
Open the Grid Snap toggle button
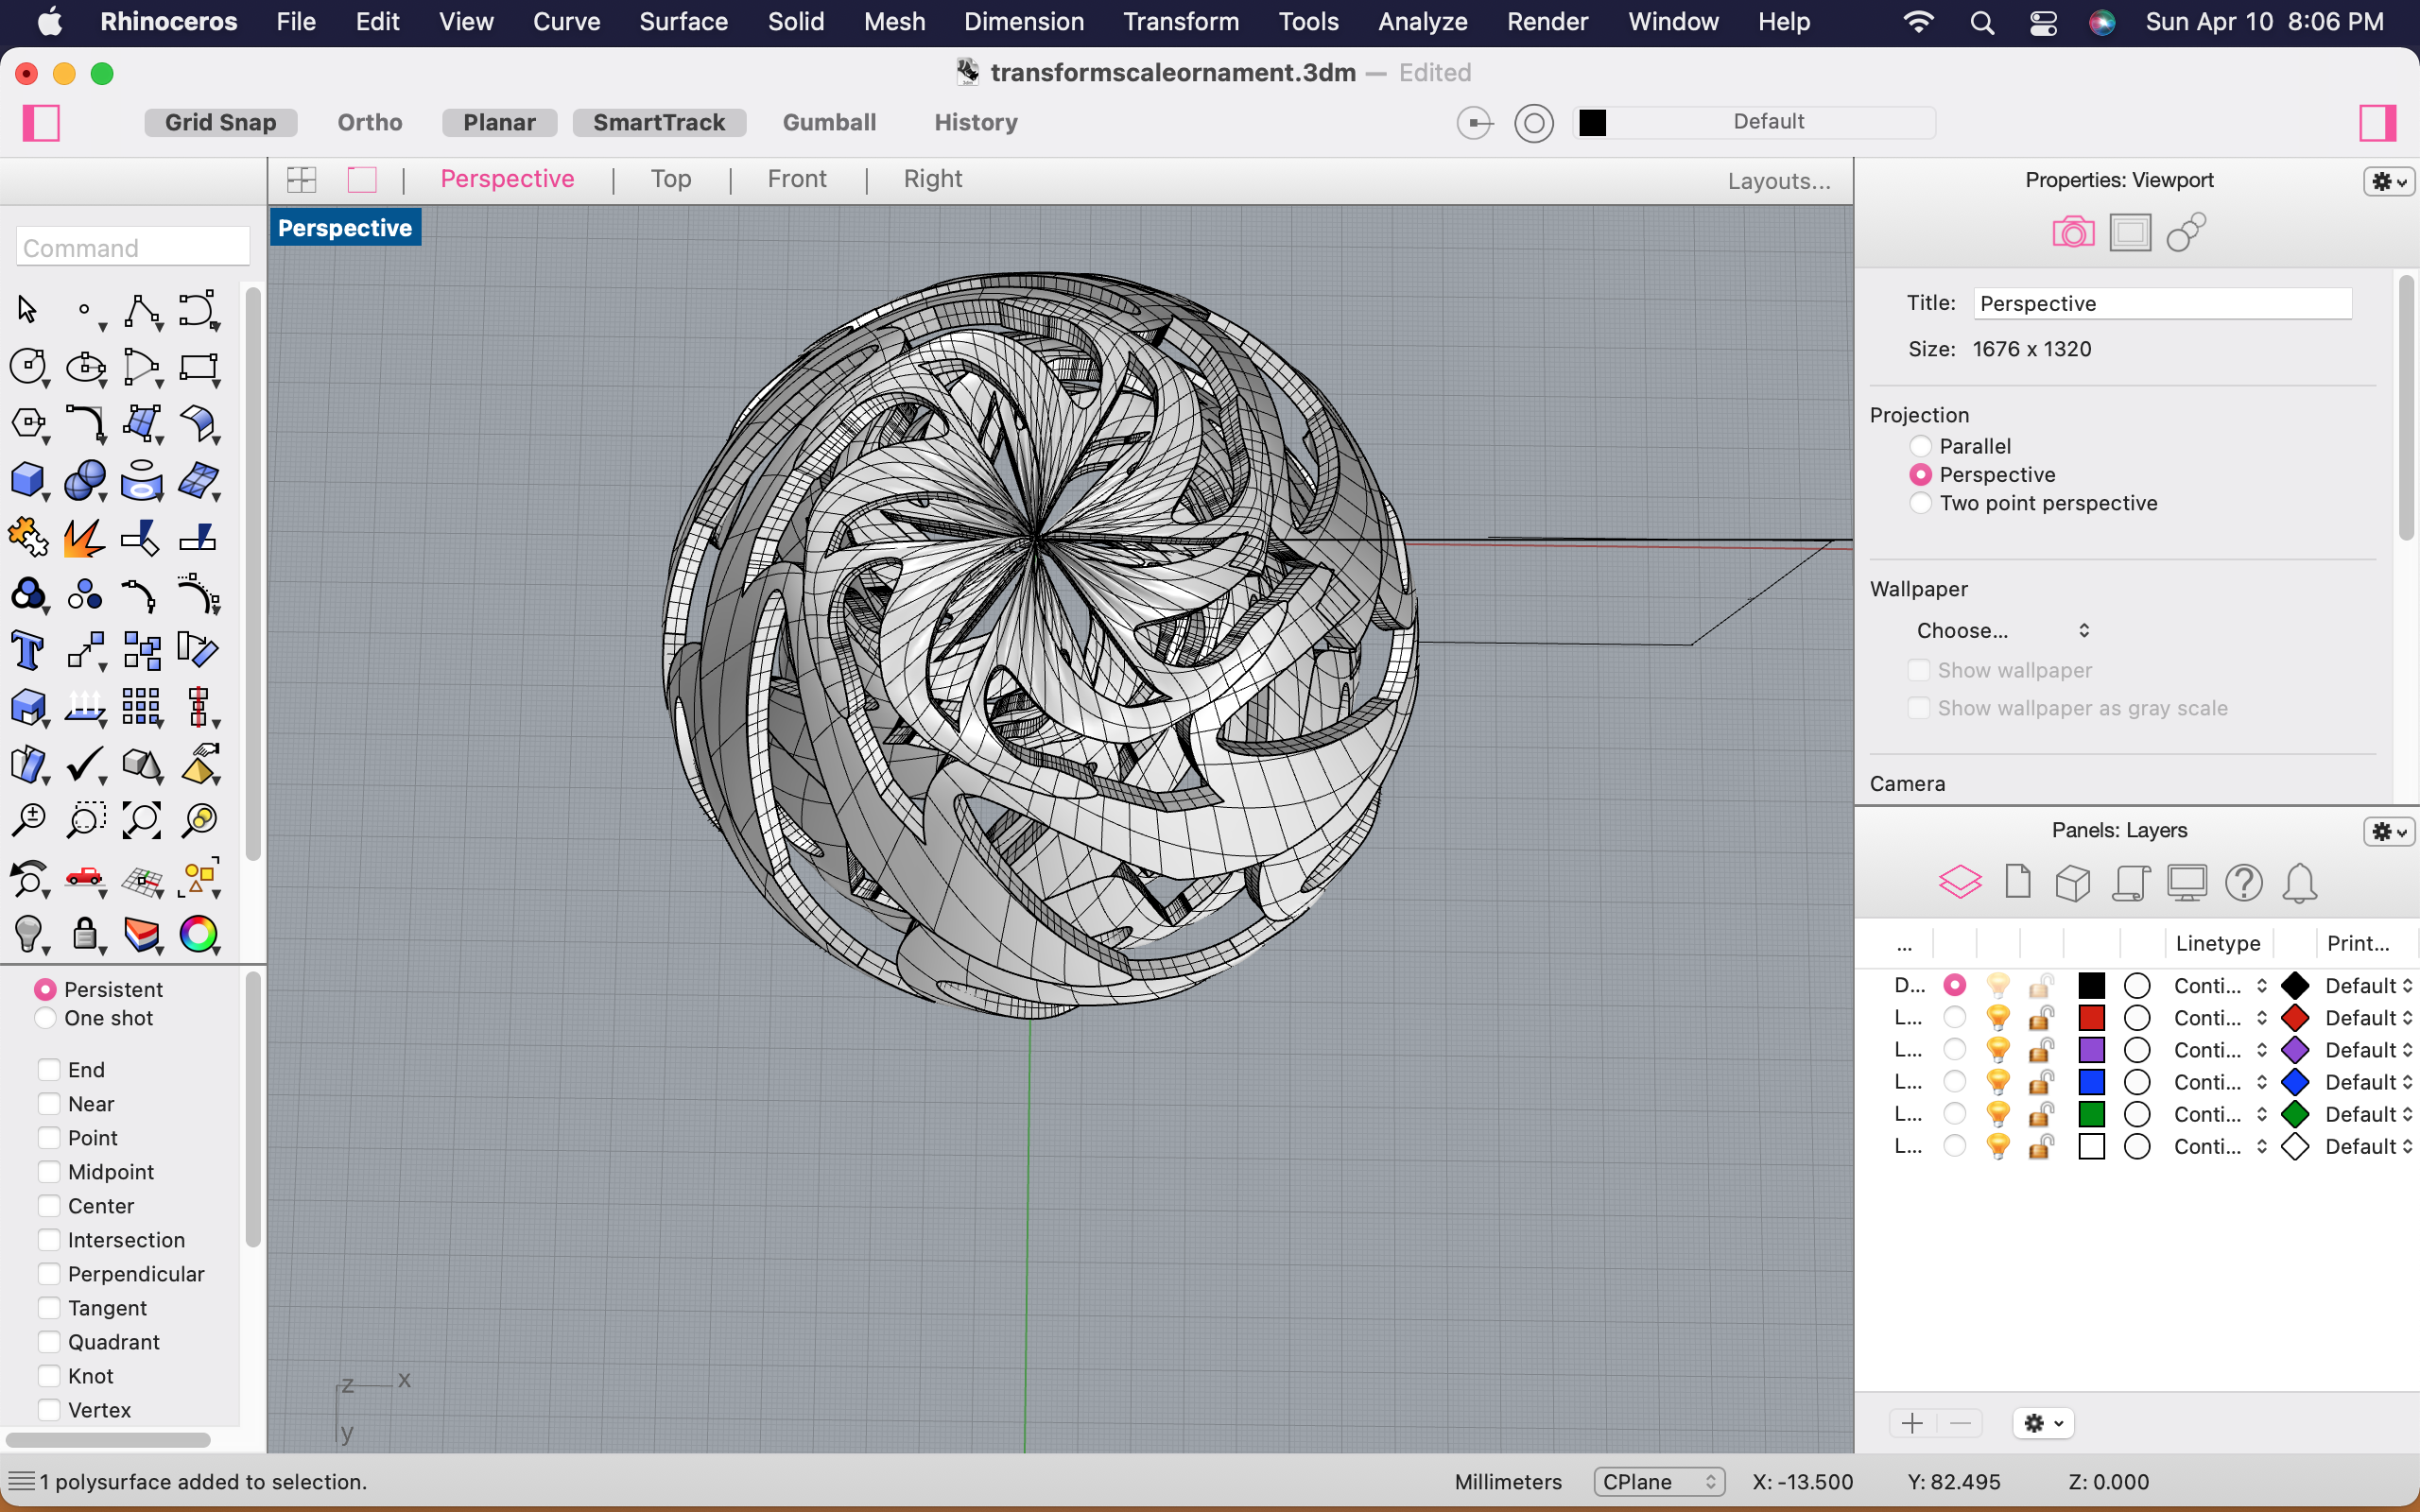click(x=221, y=122)
